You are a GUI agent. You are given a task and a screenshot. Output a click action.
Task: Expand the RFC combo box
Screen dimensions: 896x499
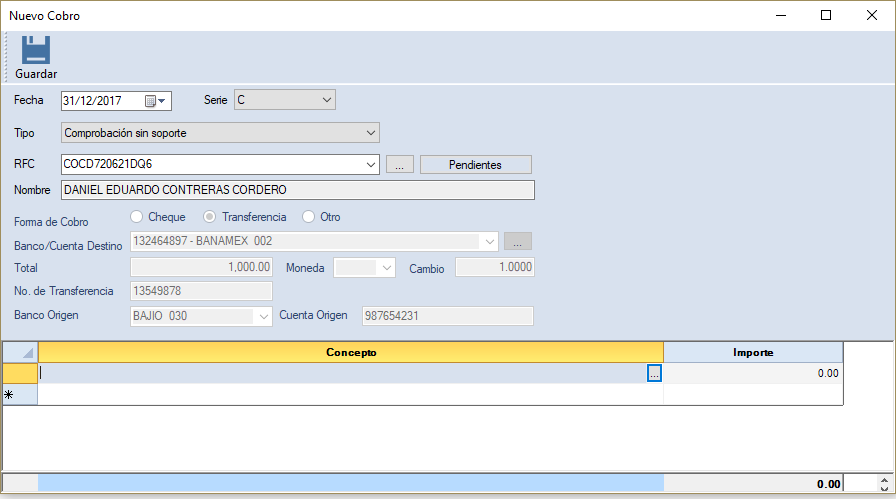coord(370,165)
